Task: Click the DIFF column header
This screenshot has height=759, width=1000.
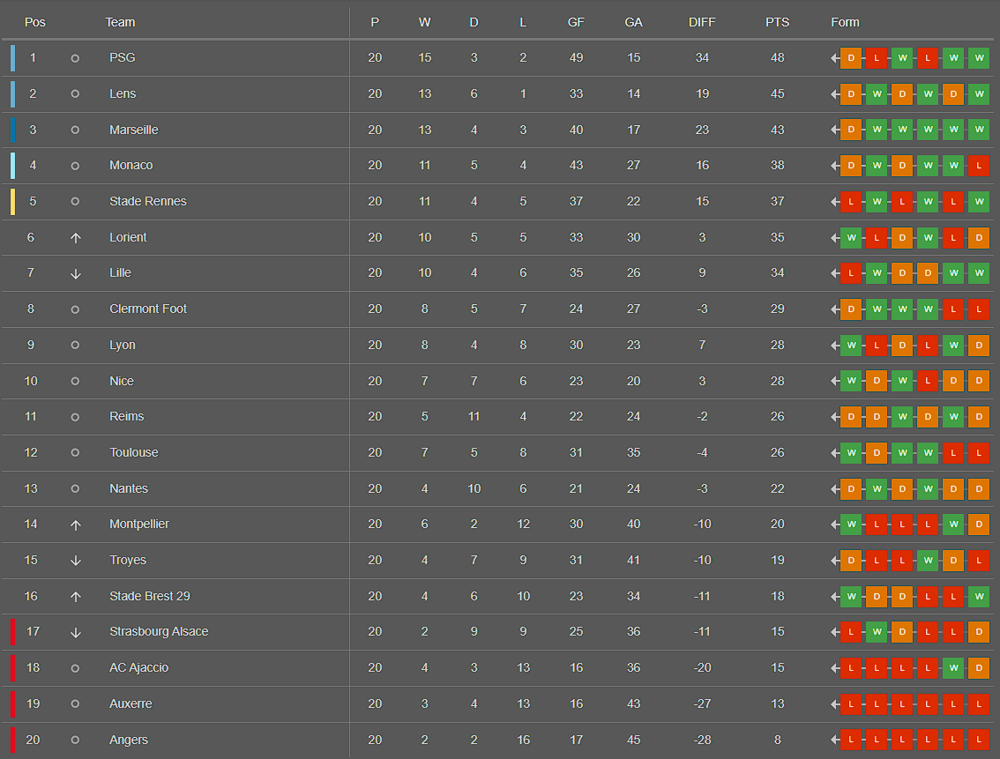Action: 702,22
